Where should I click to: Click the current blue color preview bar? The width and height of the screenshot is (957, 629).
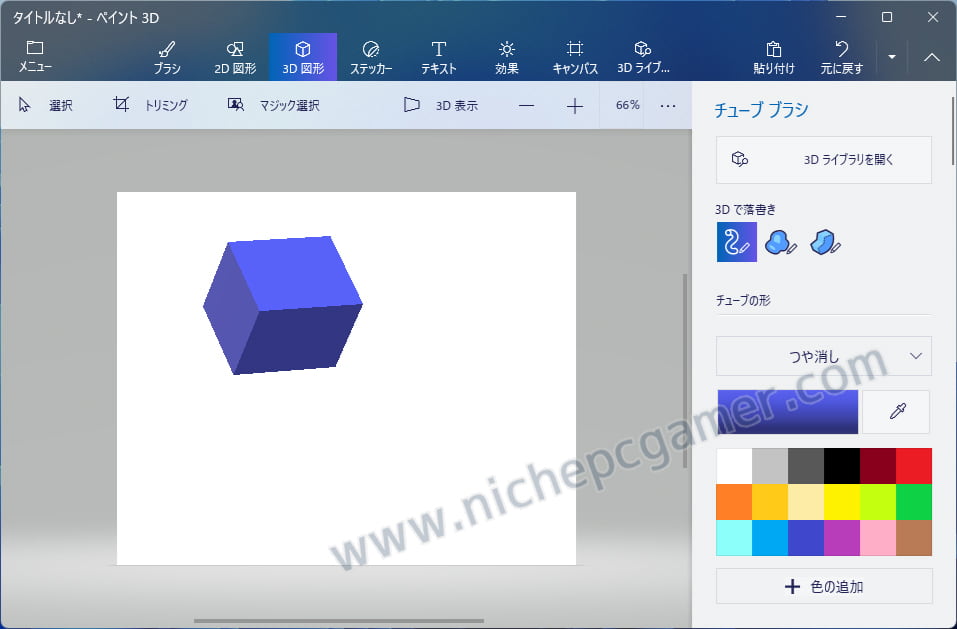coord(787,412)
